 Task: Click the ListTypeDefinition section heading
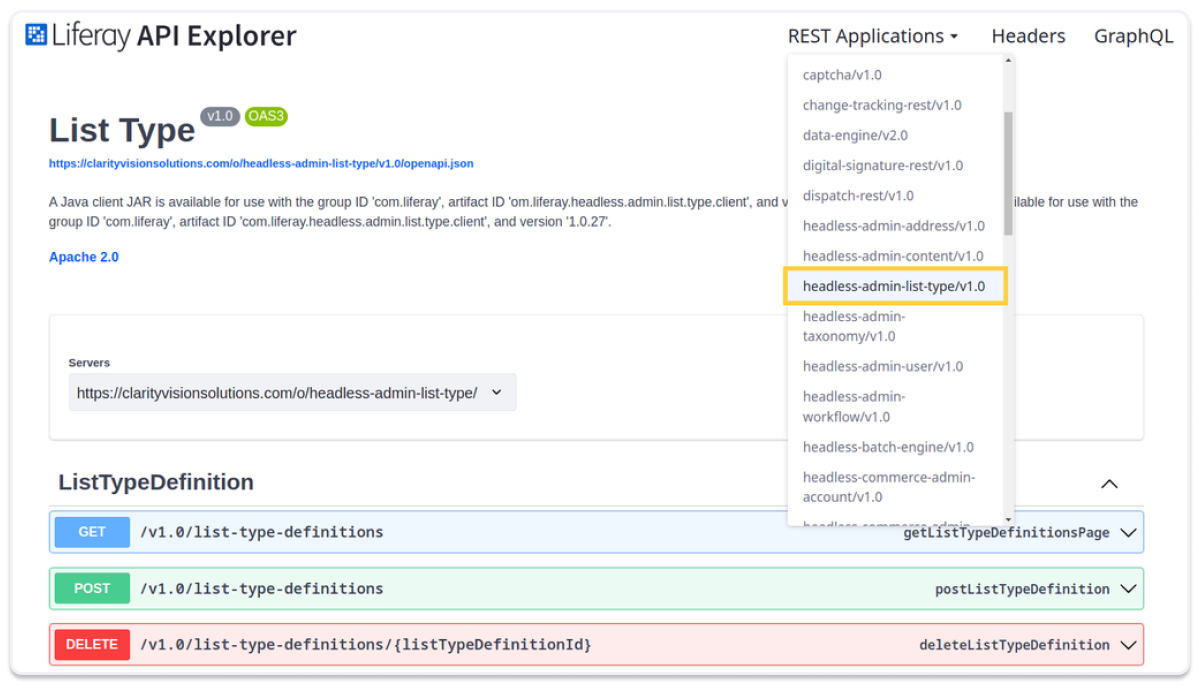(156, 482)
